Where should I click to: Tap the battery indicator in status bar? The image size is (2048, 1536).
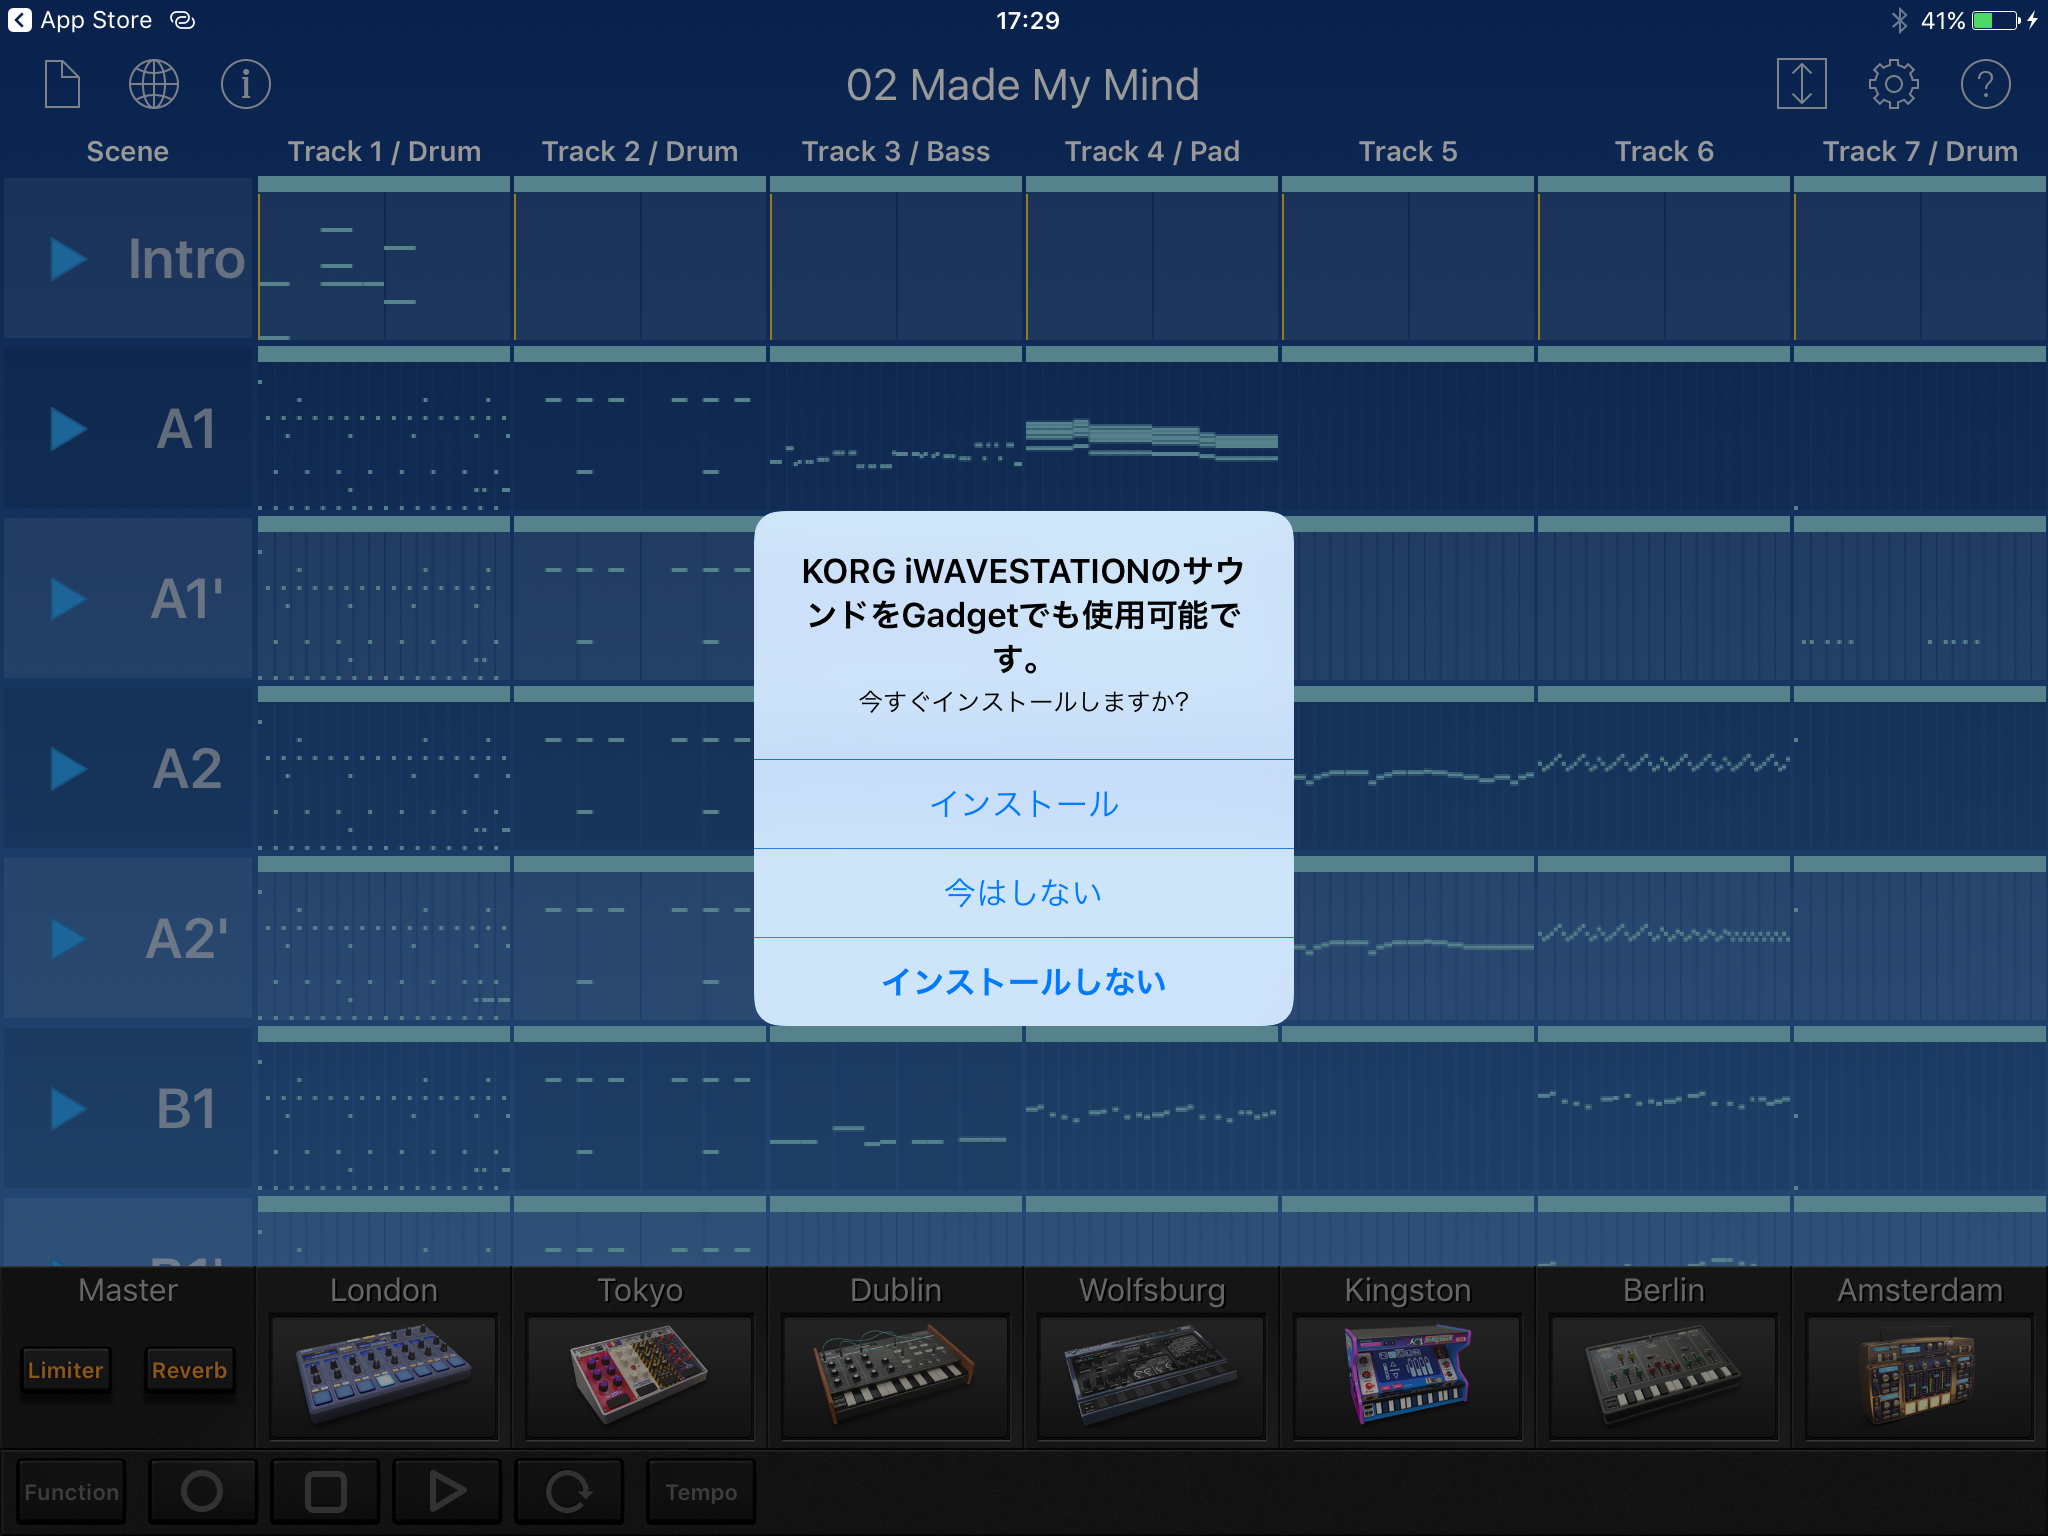coord(1996,20)
